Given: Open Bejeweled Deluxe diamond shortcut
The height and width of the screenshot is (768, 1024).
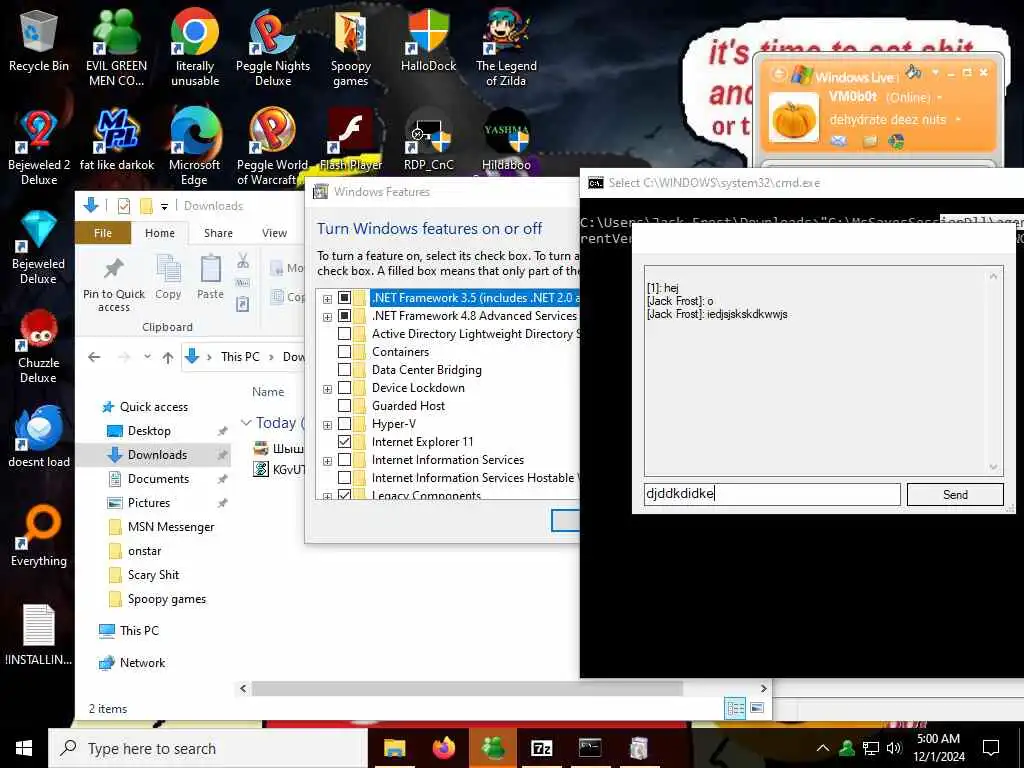Looking at the screenshot, I should [x=39, y=247].
